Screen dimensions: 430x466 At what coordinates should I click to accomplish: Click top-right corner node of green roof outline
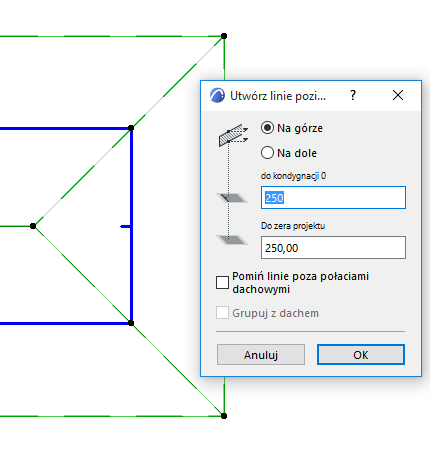click(224, 36)
